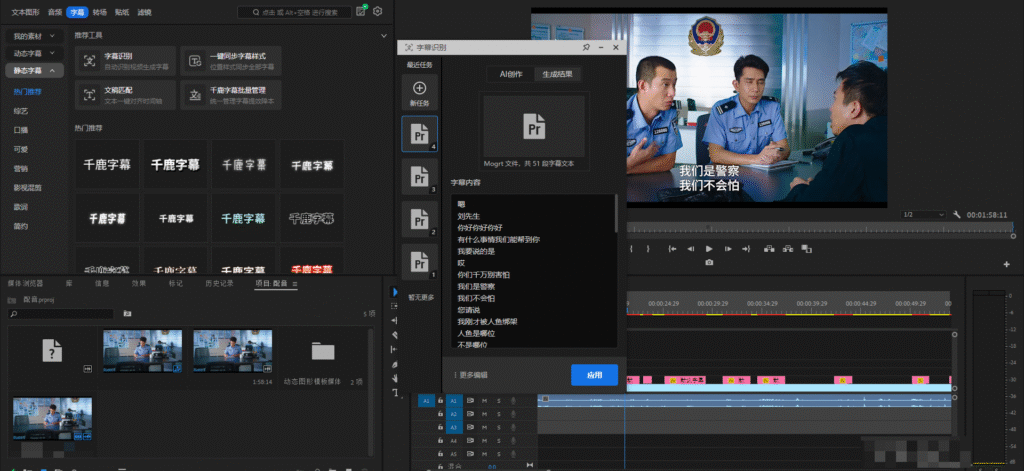Click the 字幕识别 subtitle recognition tool
The height and width of the screenshot is (471, 1024).
[125, 61]
